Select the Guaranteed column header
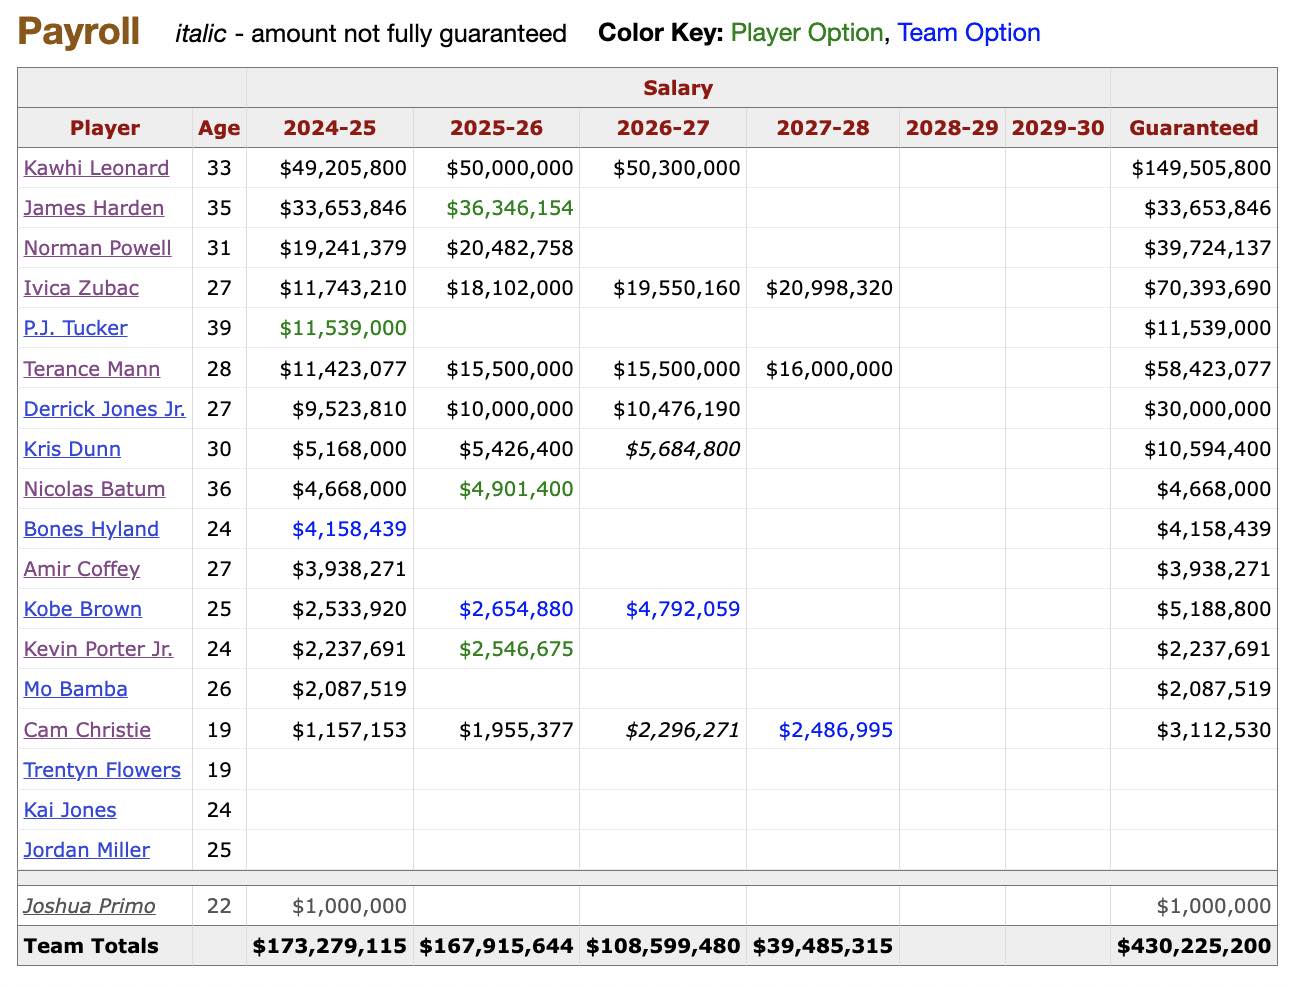Viewport: 1300px width, 986px height. (1194, 128)
